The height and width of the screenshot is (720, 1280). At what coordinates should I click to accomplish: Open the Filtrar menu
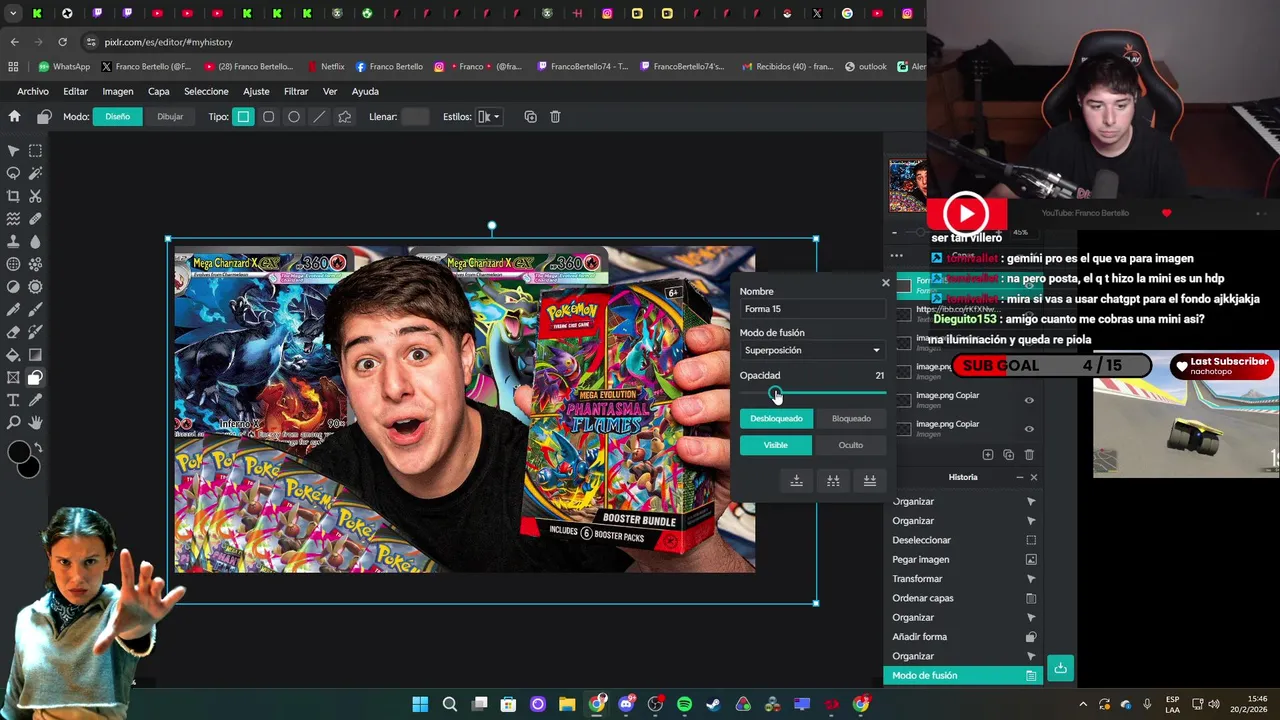pos(296,91)
